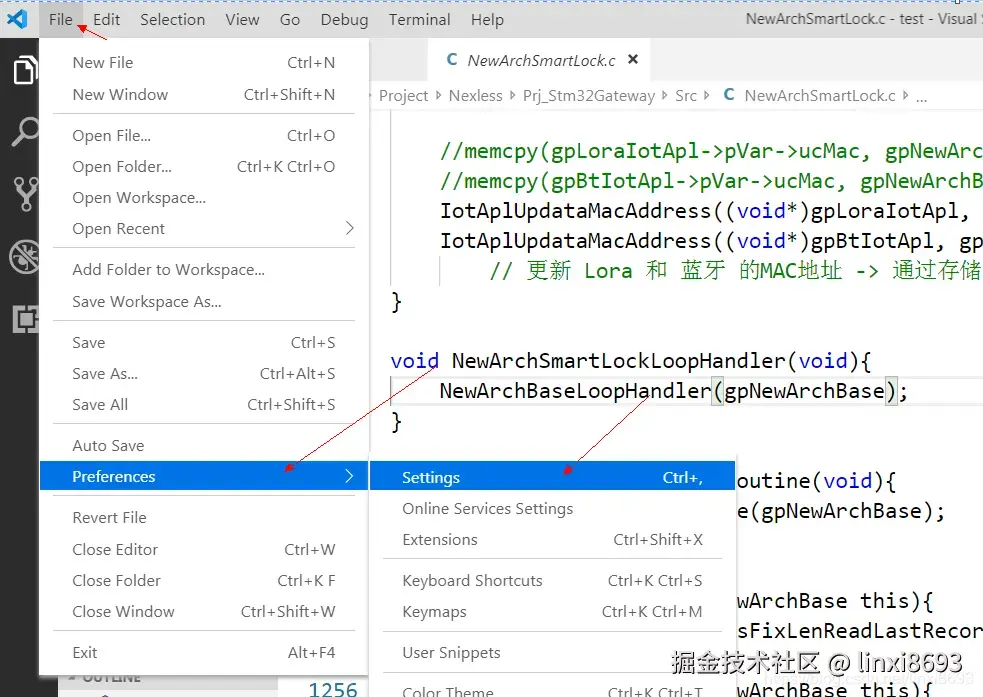Click the C file icon on editor tab
Viewport: 983px width, 697px height.
451,60
